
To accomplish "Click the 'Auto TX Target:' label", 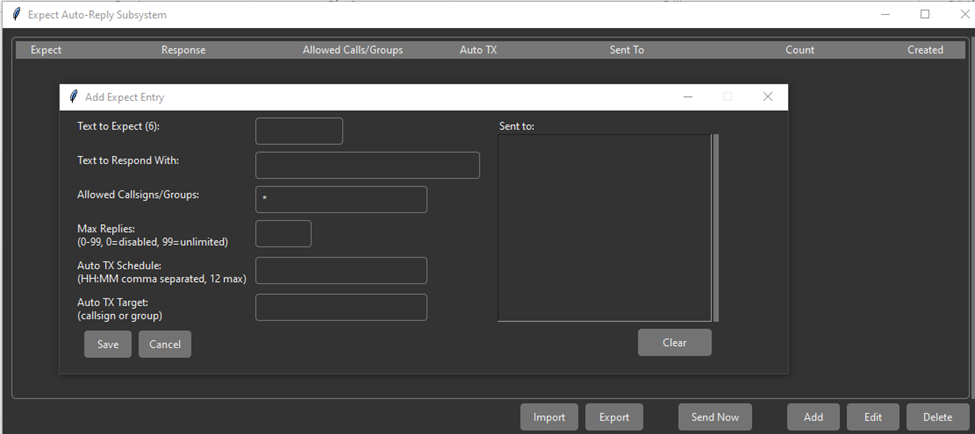I will [113, 302].
